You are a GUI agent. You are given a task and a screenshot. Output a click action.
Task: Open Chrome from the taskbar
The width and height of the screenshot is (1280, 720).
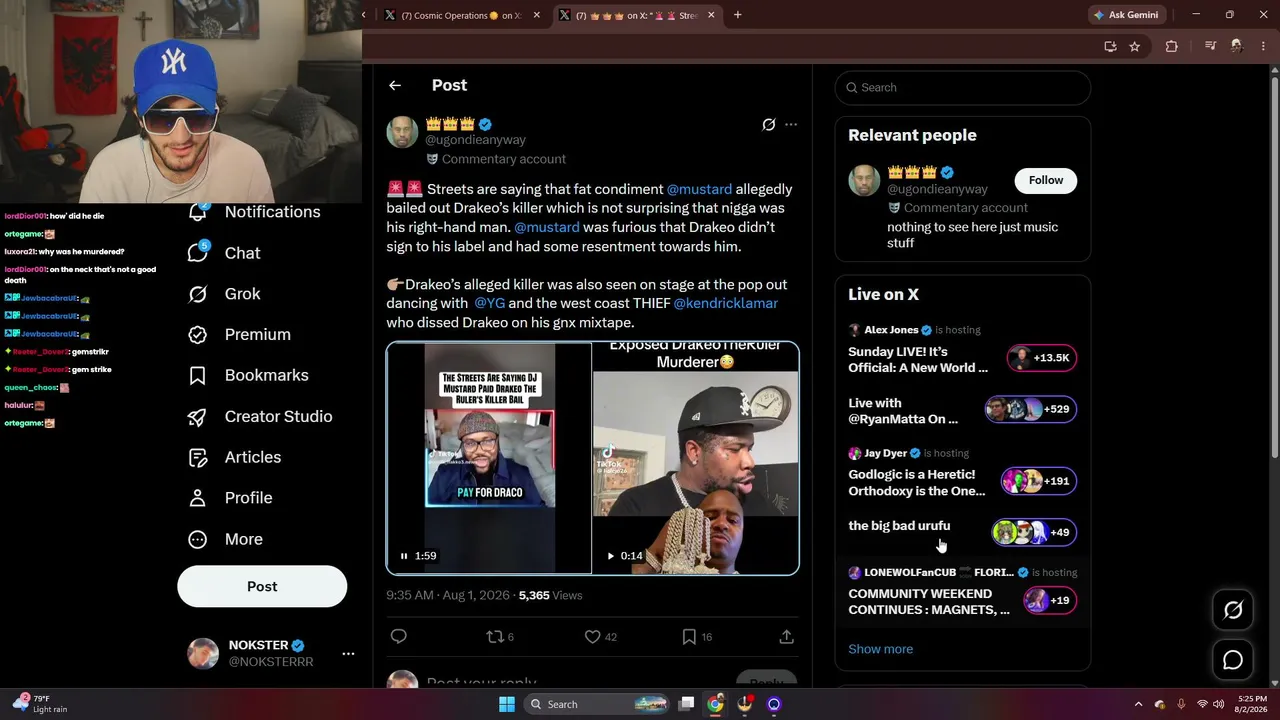715,704
